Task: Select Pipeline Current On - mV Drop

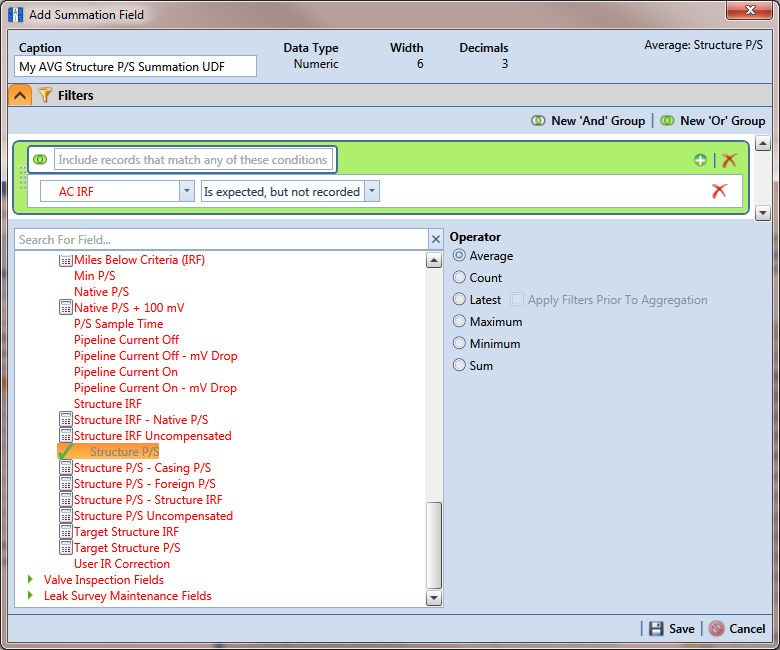Action: pos(155,387)
